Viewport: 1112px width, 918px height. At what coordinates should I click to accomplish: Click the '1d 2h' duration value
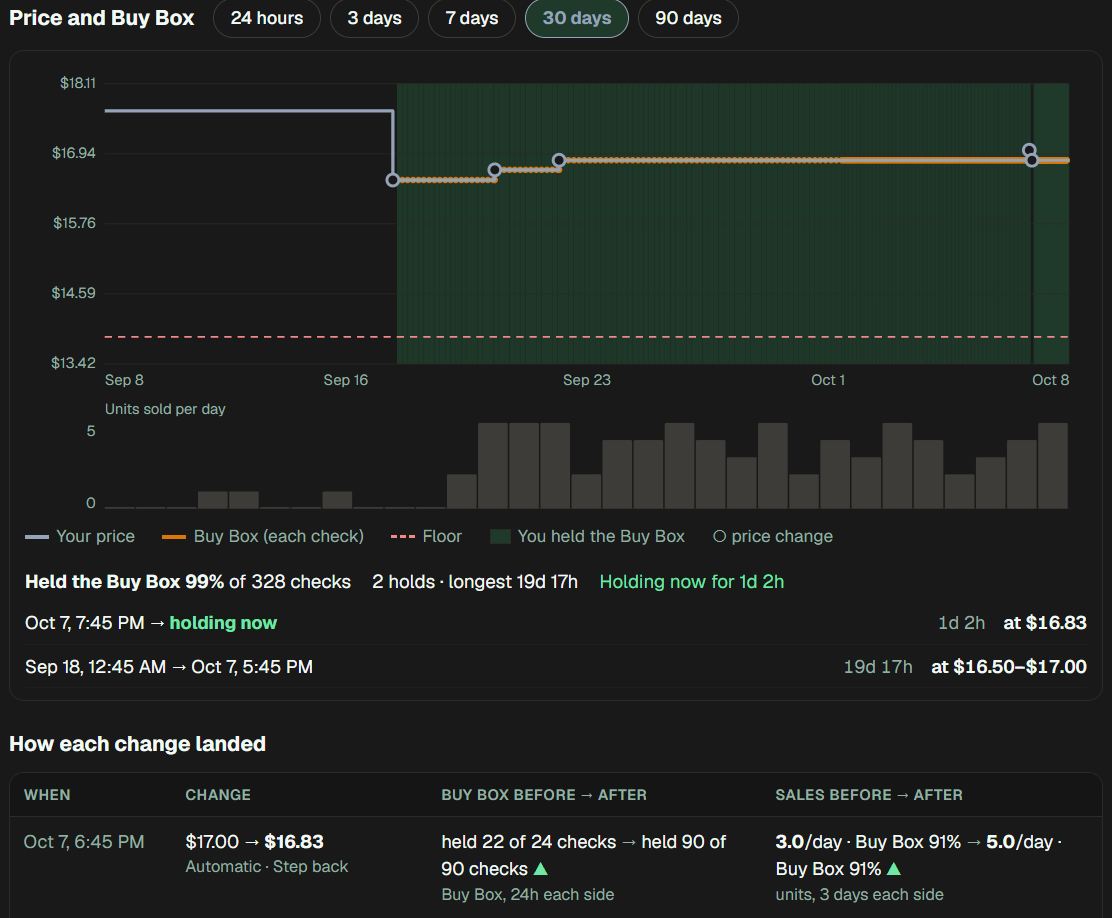coord(961,623)
